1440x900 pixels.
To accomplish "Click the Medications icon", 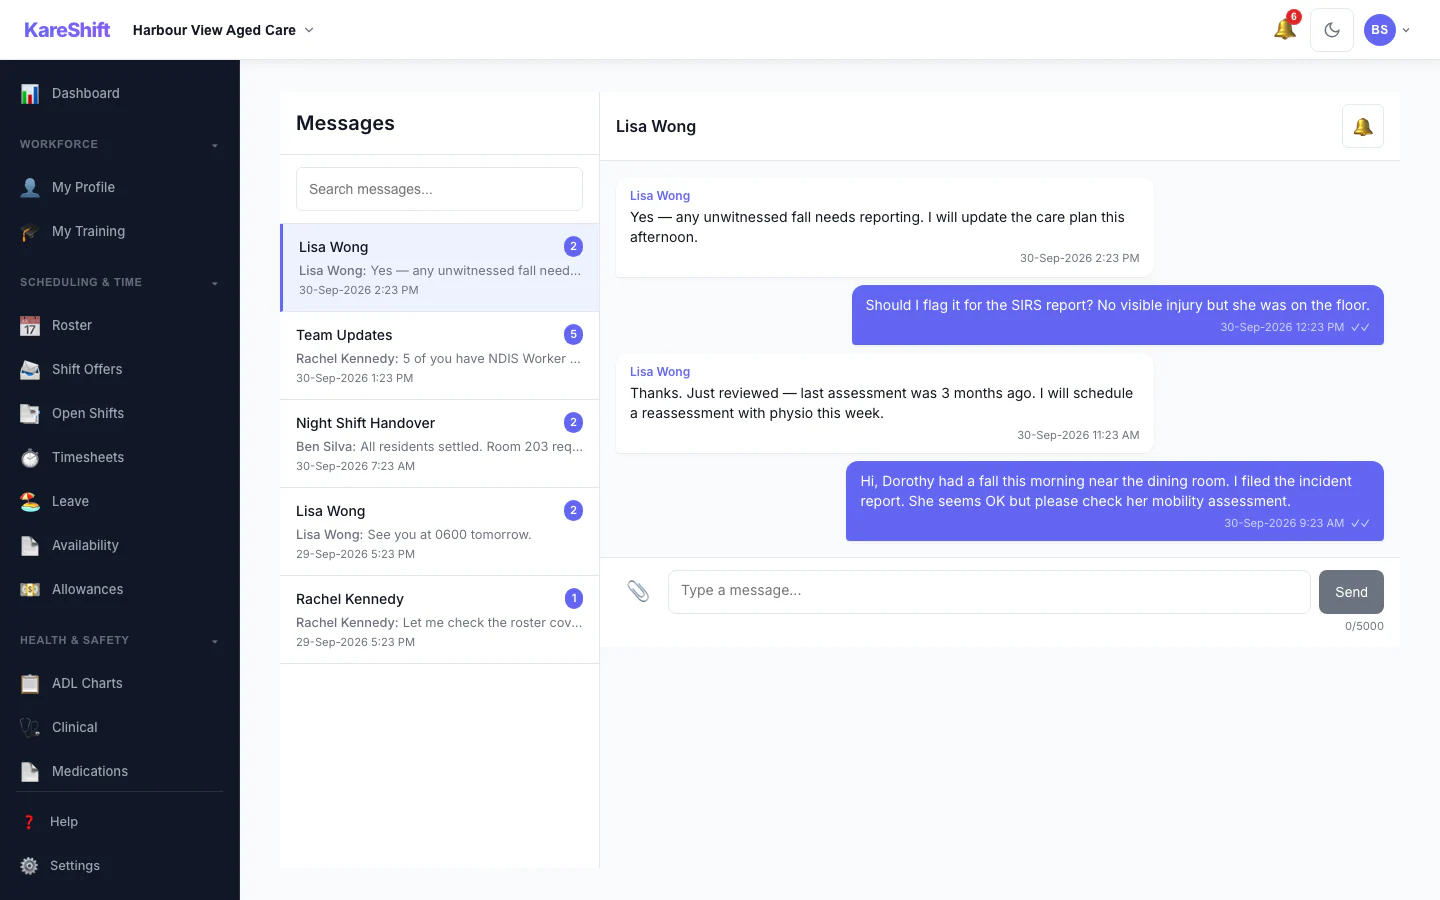I will pos(30,772).
